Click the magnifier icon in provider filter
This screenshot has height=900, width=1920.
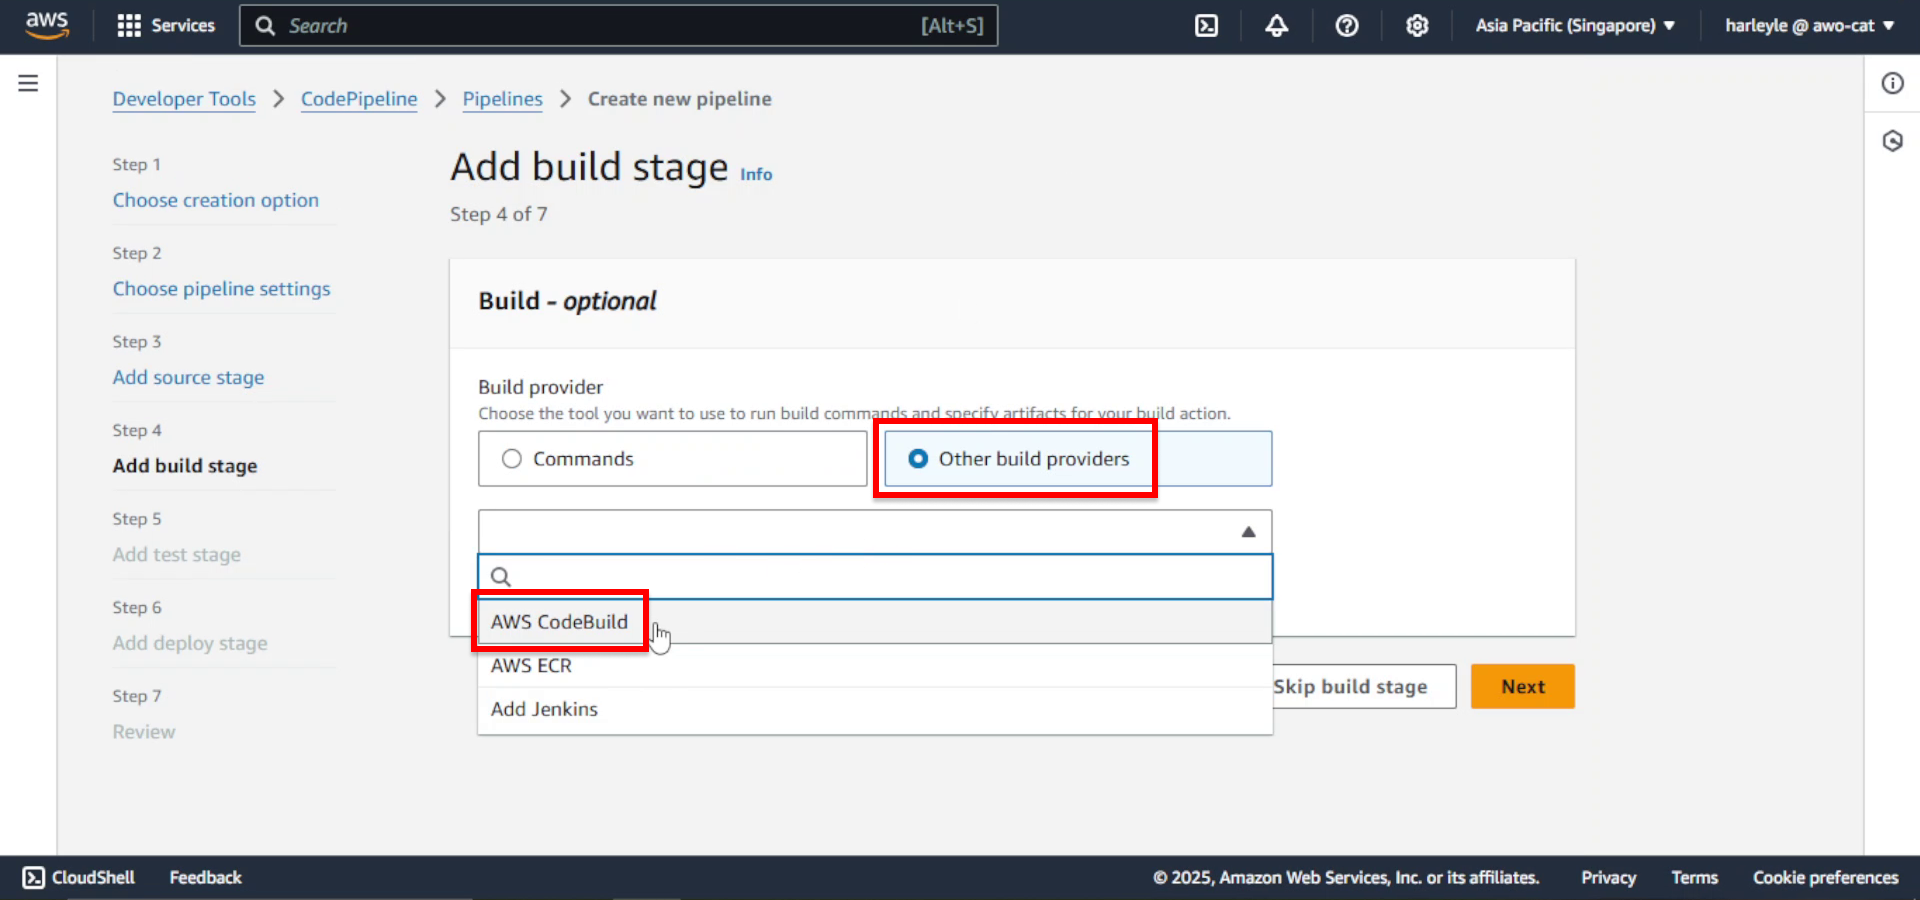[501, 577]
